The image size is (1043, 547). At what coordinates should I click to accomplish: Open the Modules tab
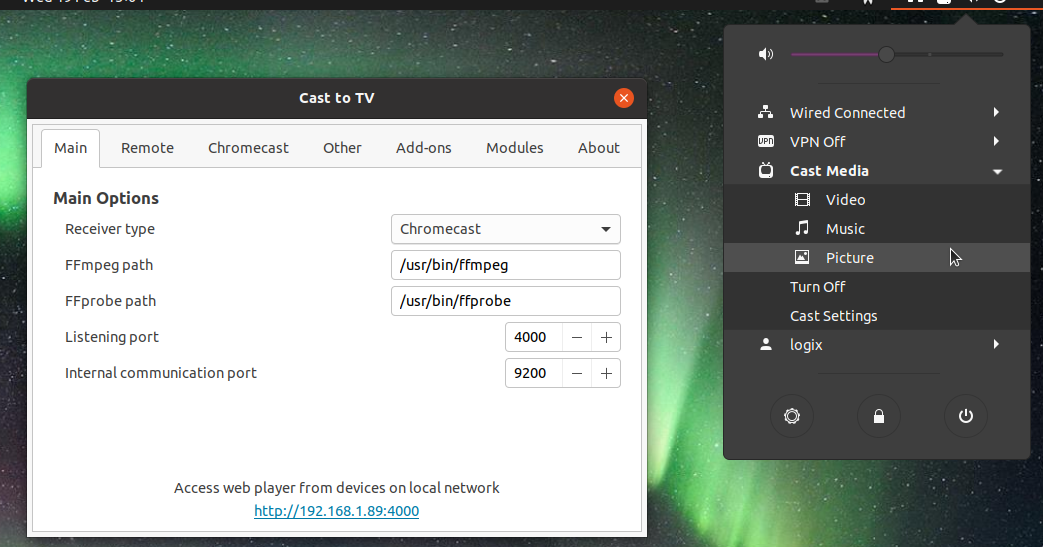pyautogui.click(x=514, y=148)
